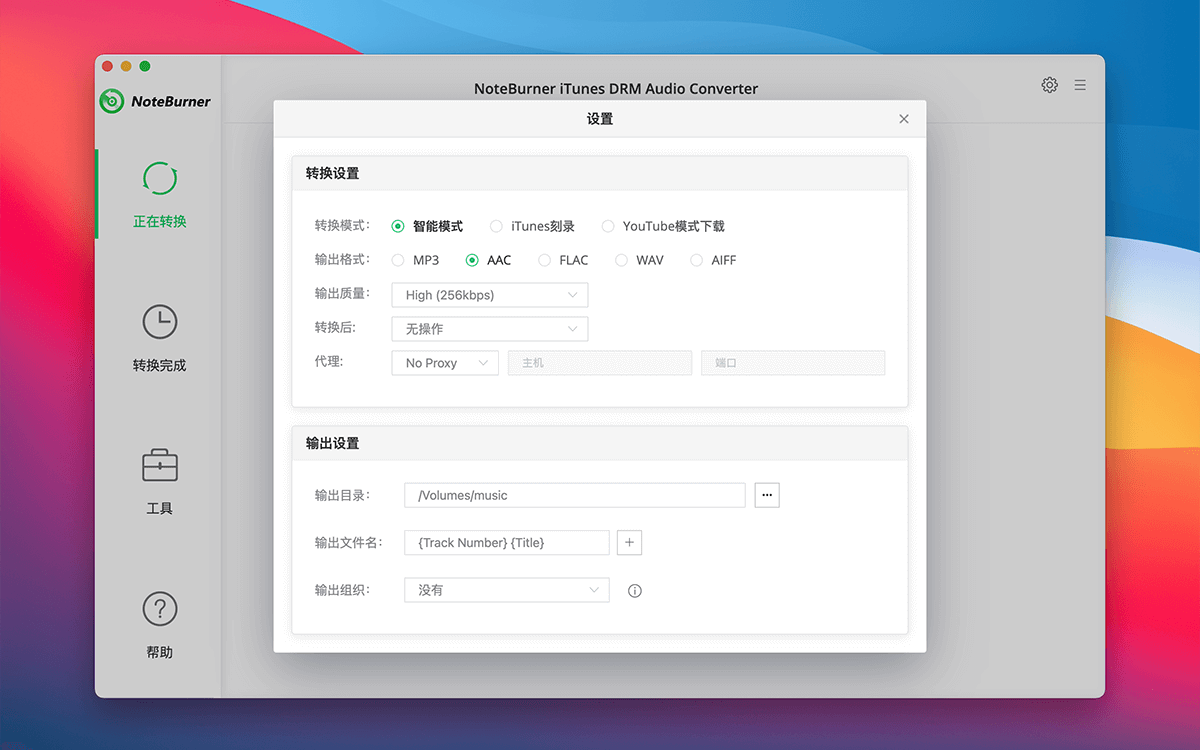The image size is (1200, 750).
Task: Click the 工具 sidebar label
Action: point(160,509)
